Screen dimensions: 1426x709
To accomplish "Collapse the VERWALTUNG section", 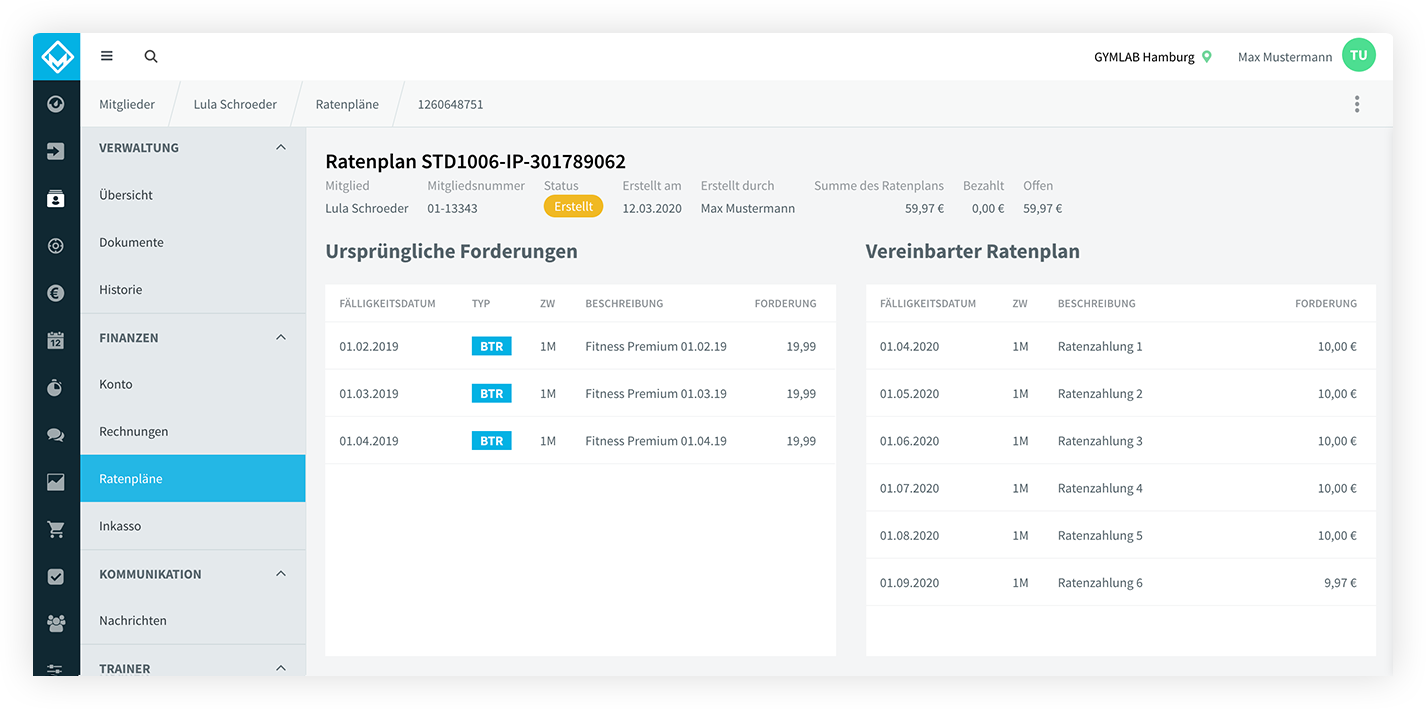I will click(281, 147).
